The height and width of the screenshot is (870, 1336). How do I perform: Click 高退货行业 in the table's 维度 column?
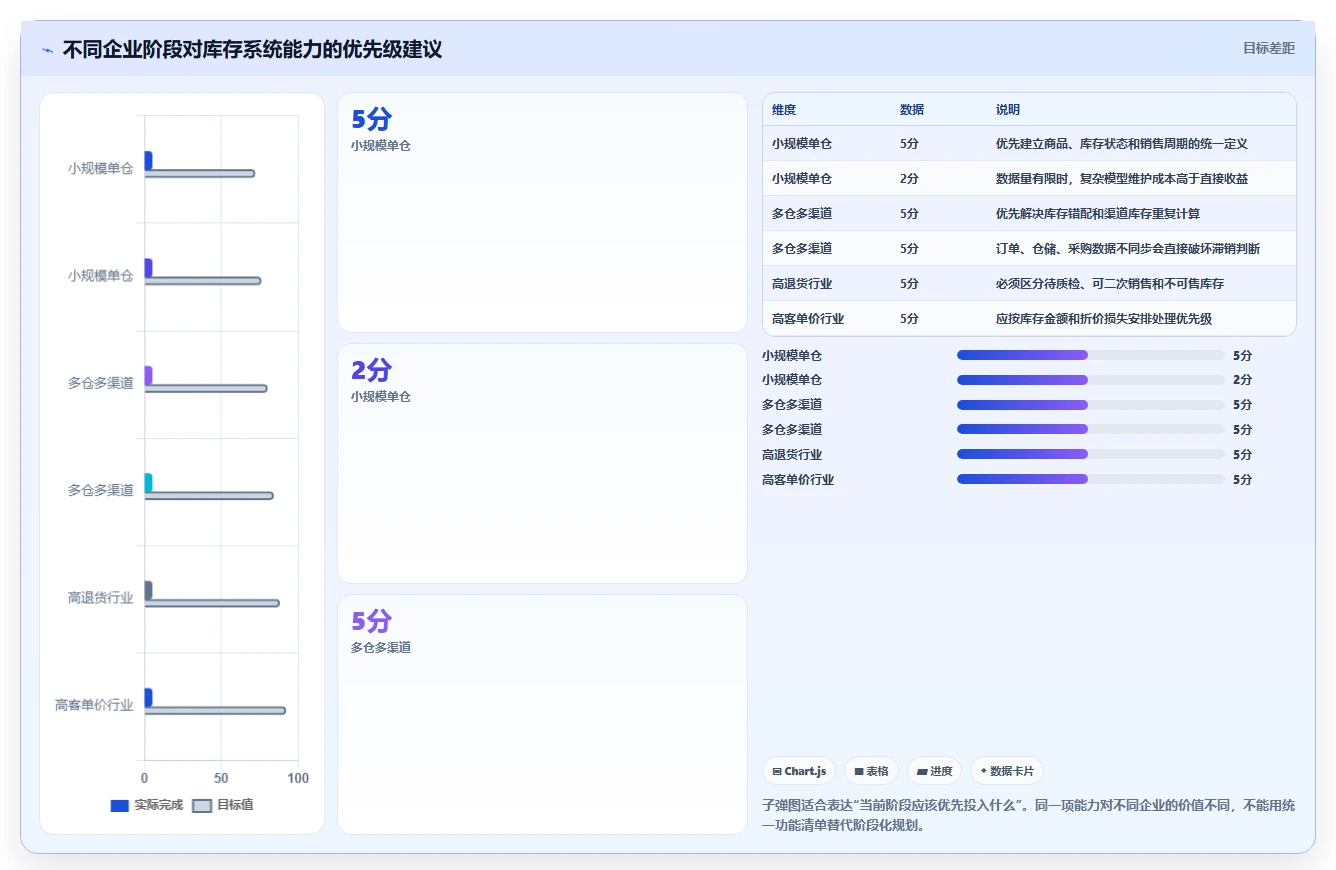point(802,284)
